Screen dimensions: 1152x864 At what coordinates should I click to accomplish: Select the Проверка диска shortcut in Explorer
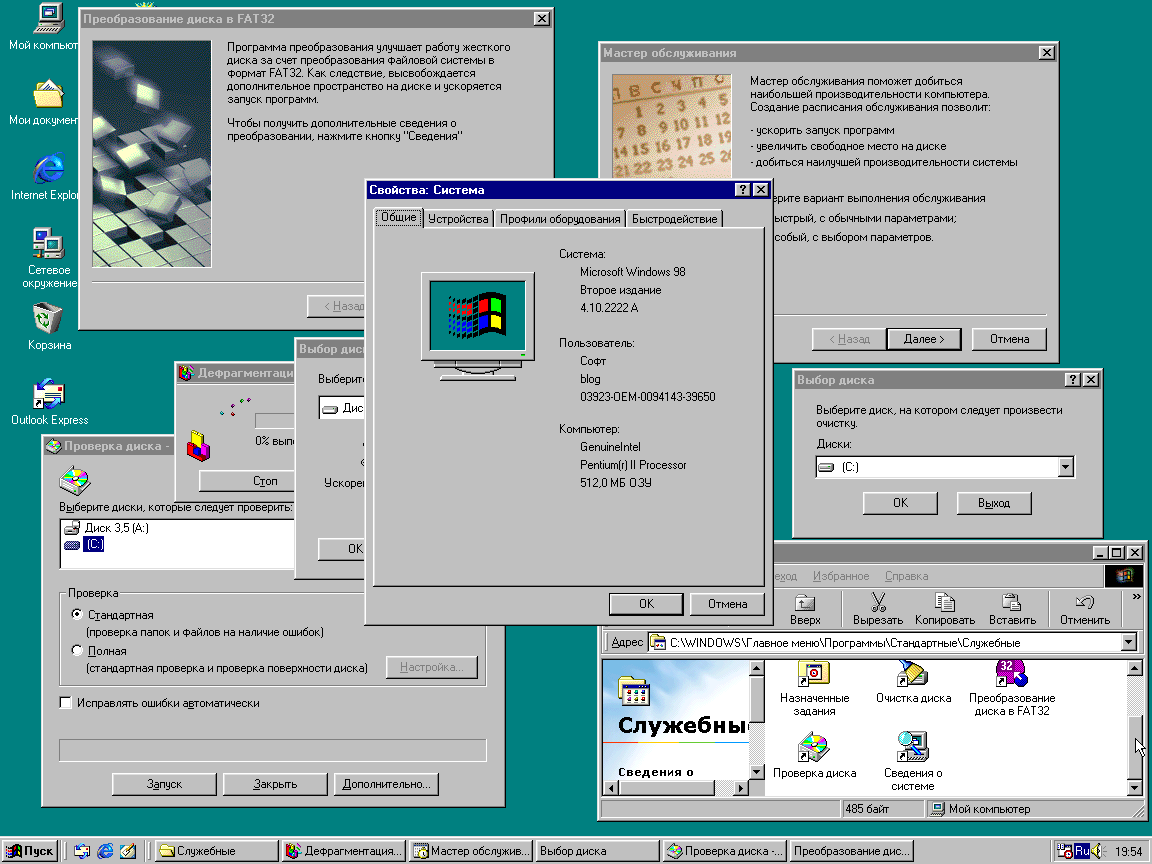814,748
